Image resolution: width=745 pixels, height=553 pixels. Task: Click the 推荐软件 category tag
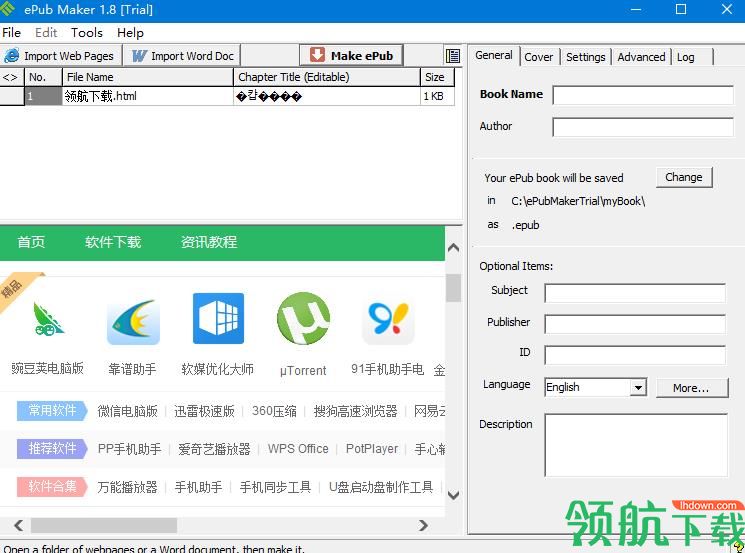[x=52, y=448]
